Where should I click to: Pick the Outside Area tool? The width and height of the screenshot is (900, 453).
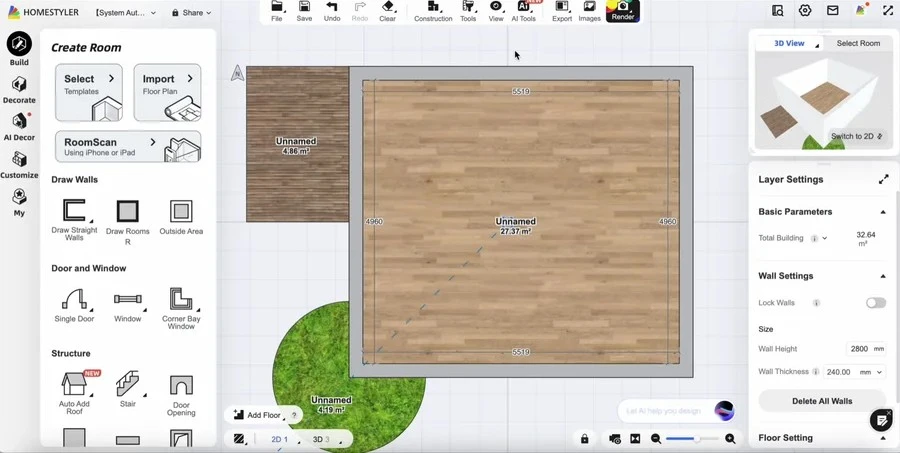point(181,212)
